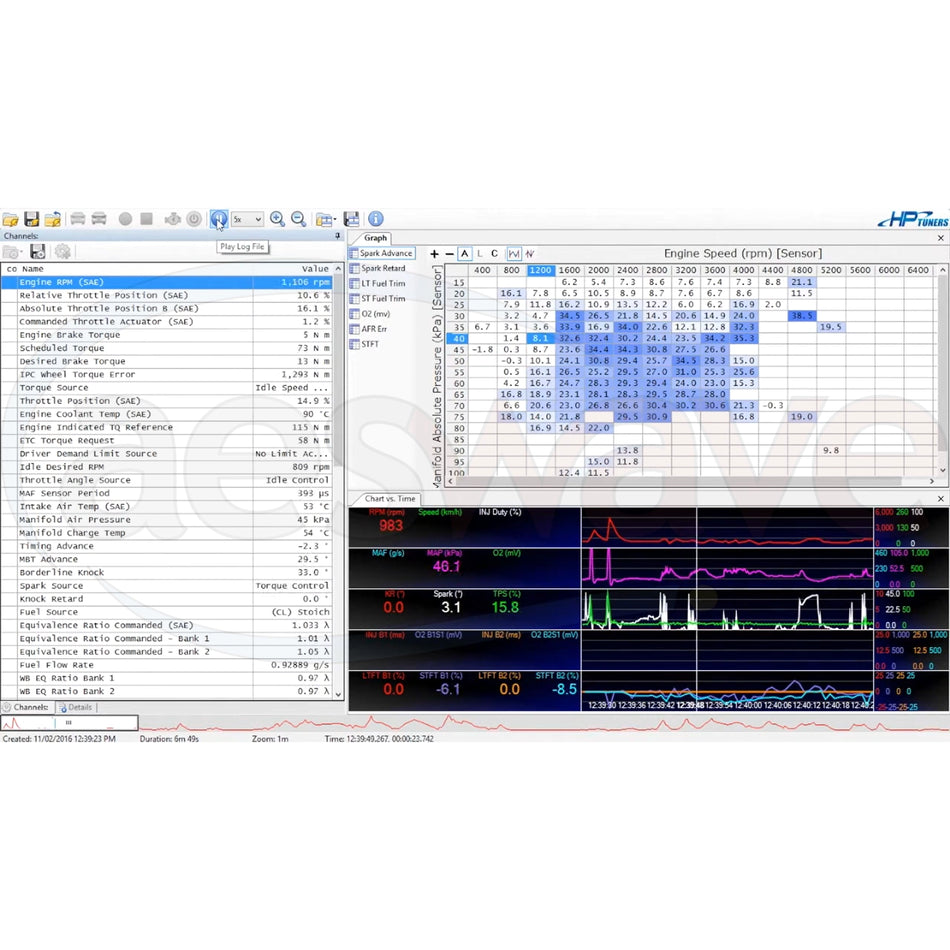Image resolution: width=950 pixels, height=950 pixels.
Task: Click the Stop playback toolbar icon
Action: tap(145, 218)
